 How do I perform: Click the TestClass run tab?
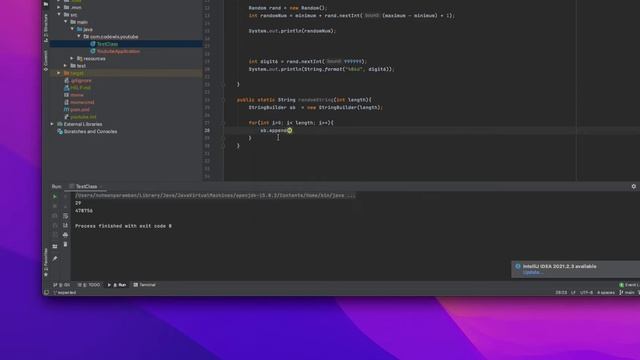[86, 187]
